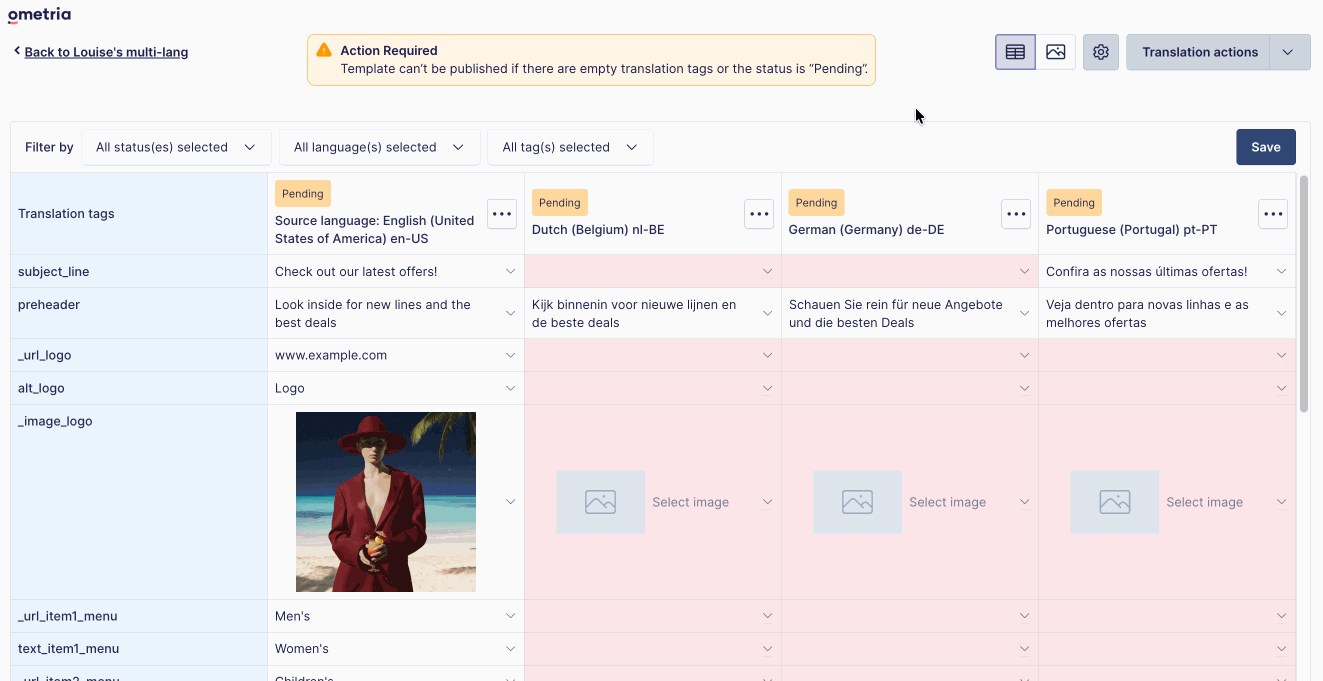Click the vertical table scrollbar
The height and width of the screenshot is (681, 1323).
pos(1303,293)
